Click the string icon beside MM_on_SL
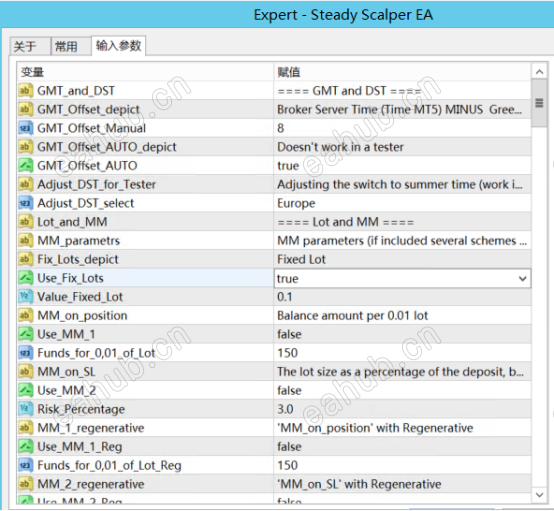The width and height of the screenshot is (554, 511). [x=25, y=372]
